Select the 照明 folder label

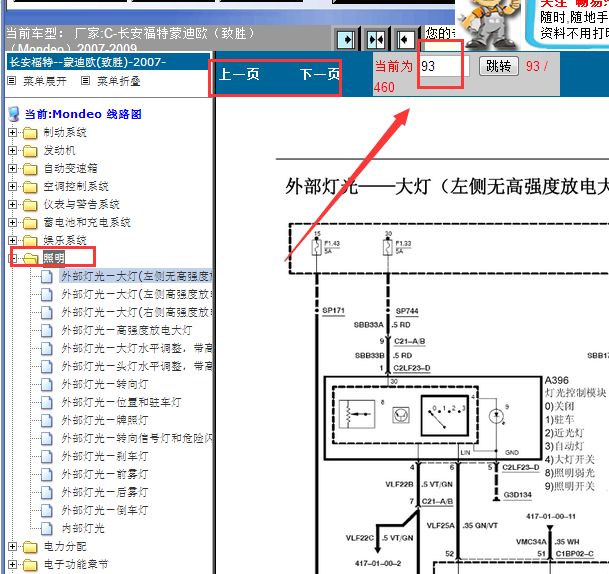tap(54, 258)
